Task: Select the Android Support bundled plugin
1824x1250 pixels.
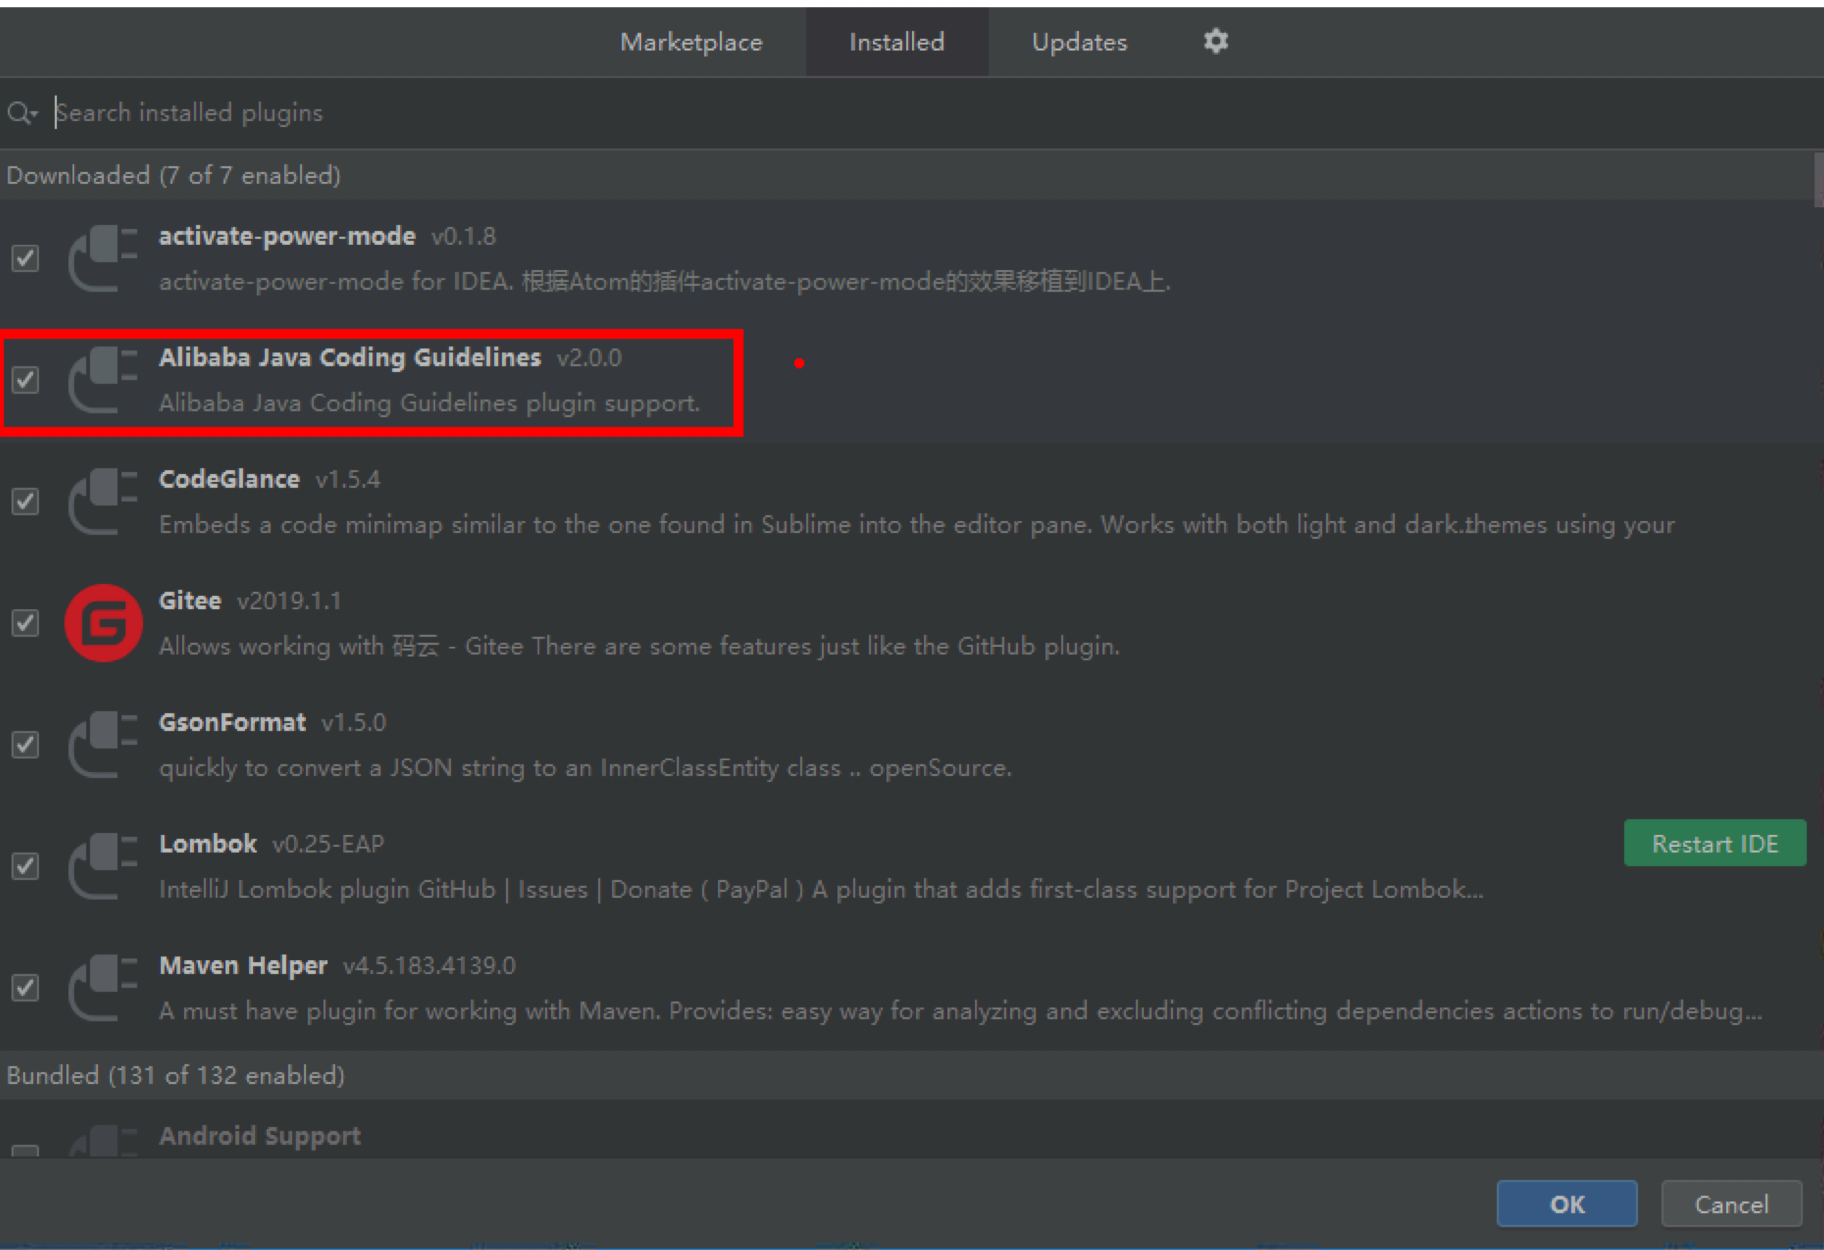Action: pos(260,1136)
